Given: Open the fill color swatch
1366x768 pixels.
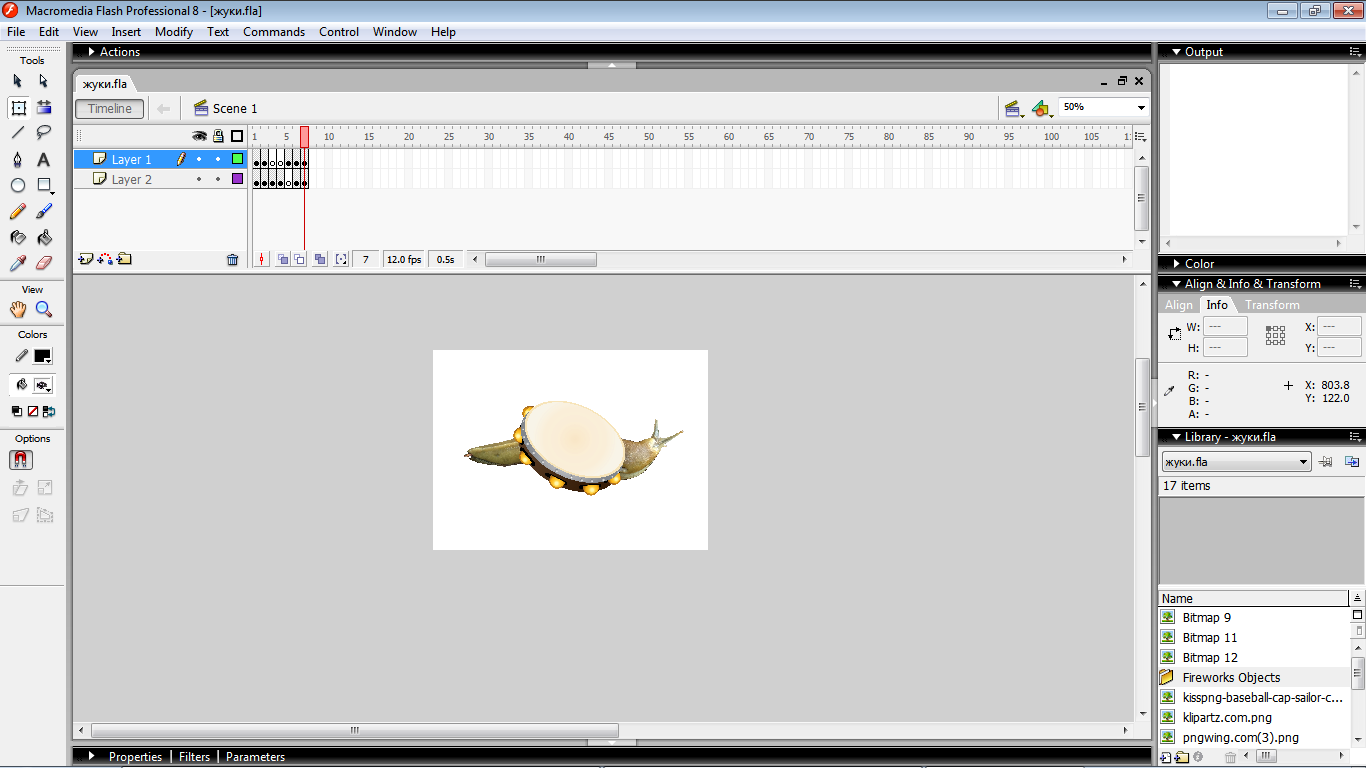Looking at the screenshot, I should 42,386.
